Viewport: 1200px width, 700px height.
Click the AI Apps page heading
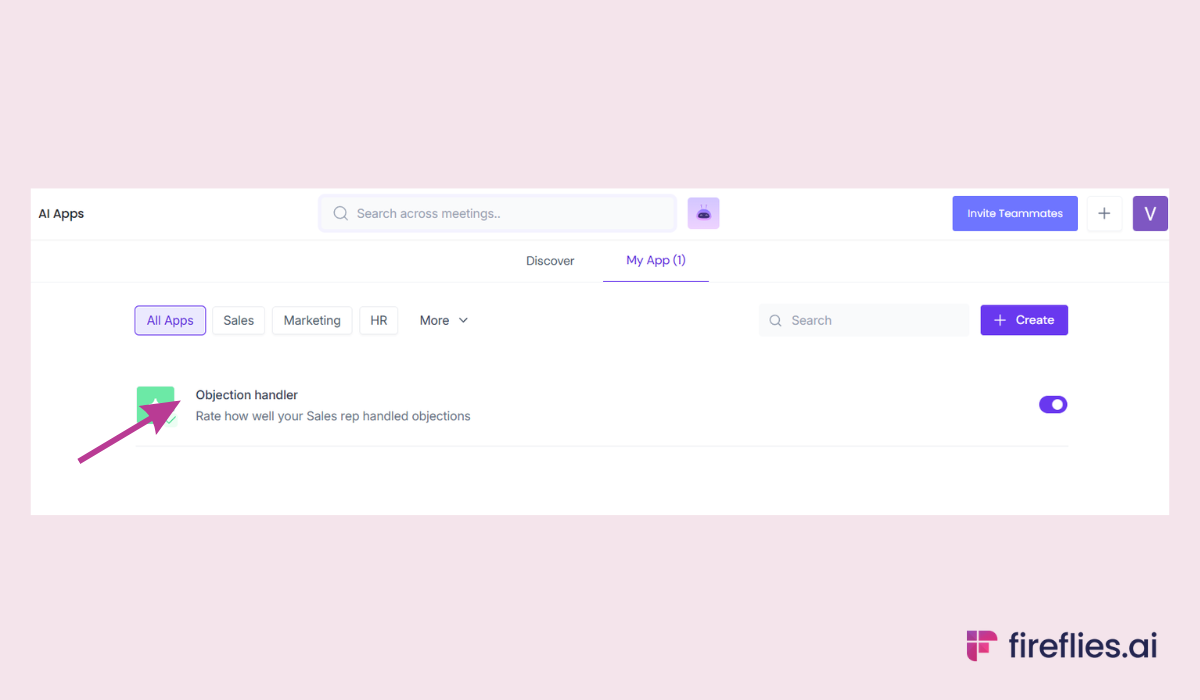tap(61, 214)
